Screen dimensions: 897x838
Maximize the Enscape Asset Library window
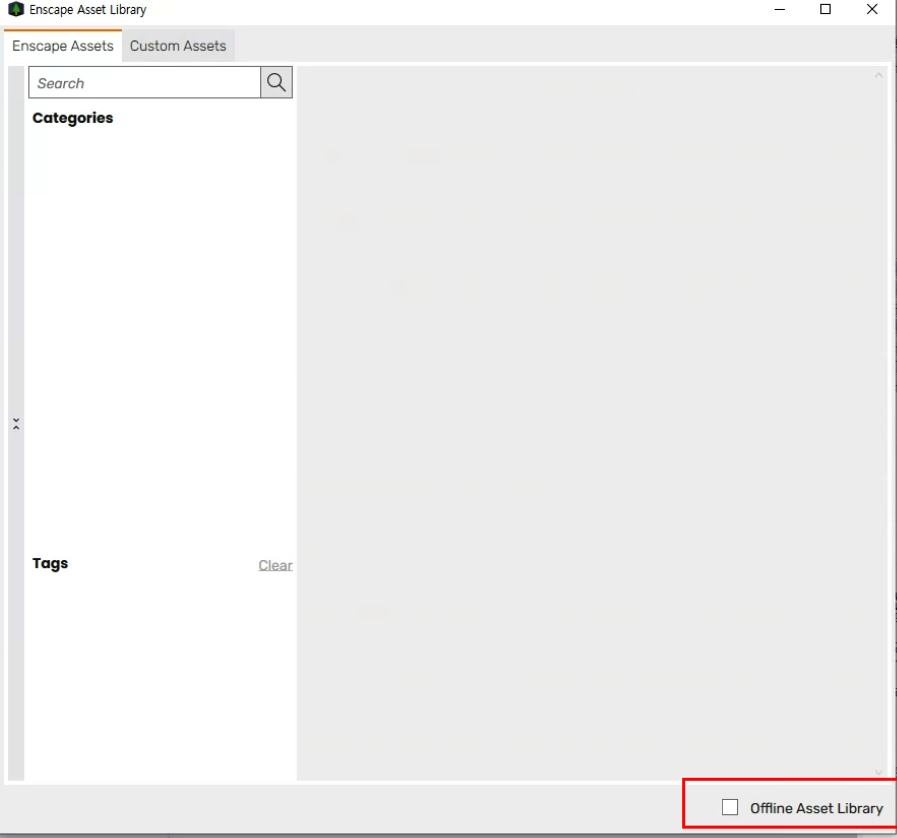(825, 9)
